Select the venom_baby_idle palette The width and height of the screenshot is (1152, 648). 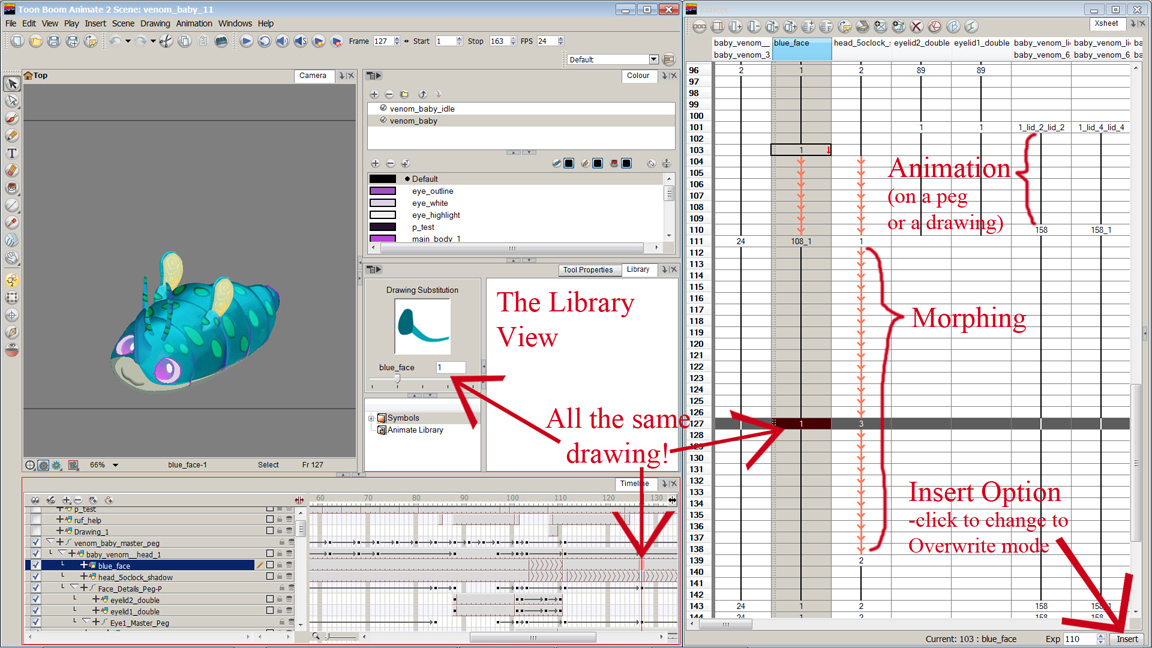pyautogui.click(x=422, y=109)
